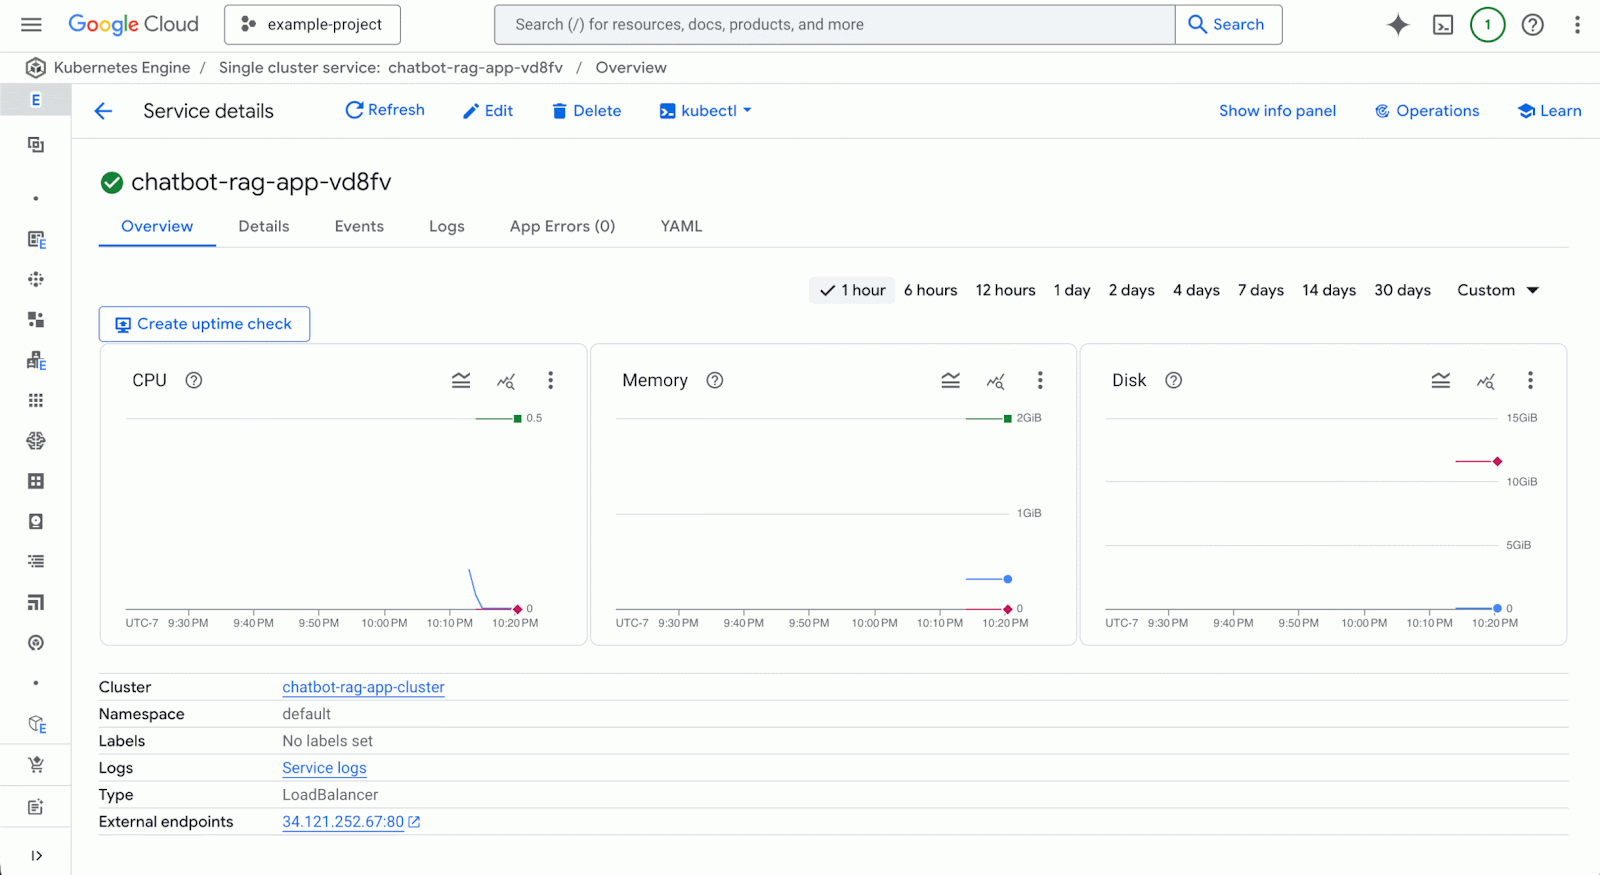Activate Cloud Shell terminal icon

click(x=1443, y=25)
